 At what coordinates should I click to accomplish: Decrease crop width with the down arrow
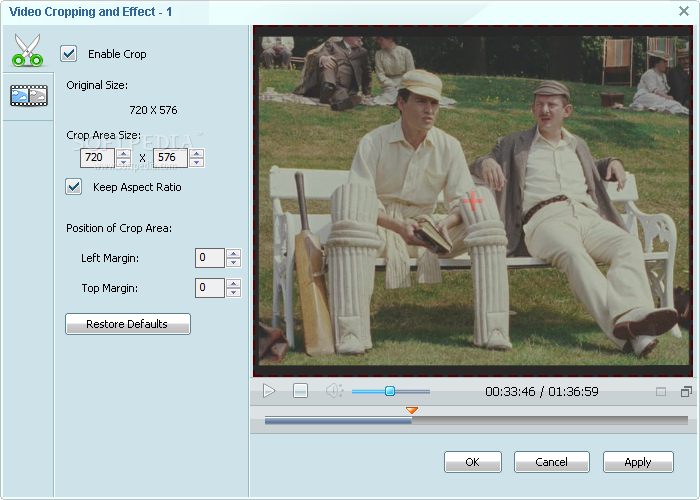[x=123, y=162]
